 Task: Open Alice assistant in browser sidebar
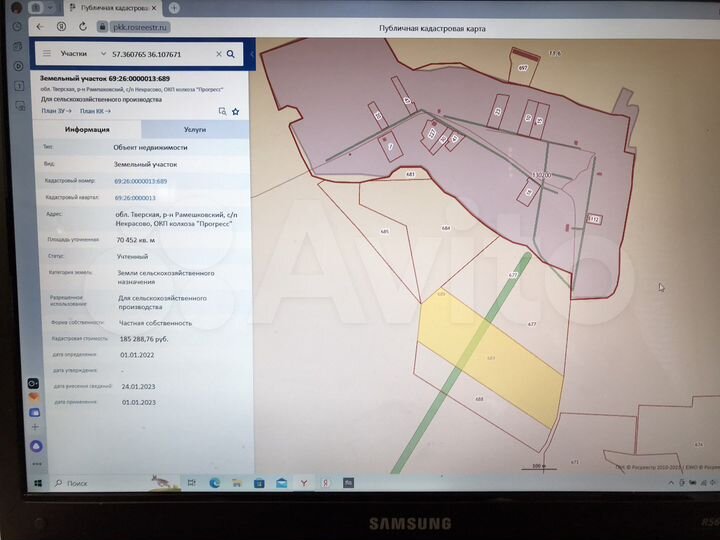coord(36,445)
